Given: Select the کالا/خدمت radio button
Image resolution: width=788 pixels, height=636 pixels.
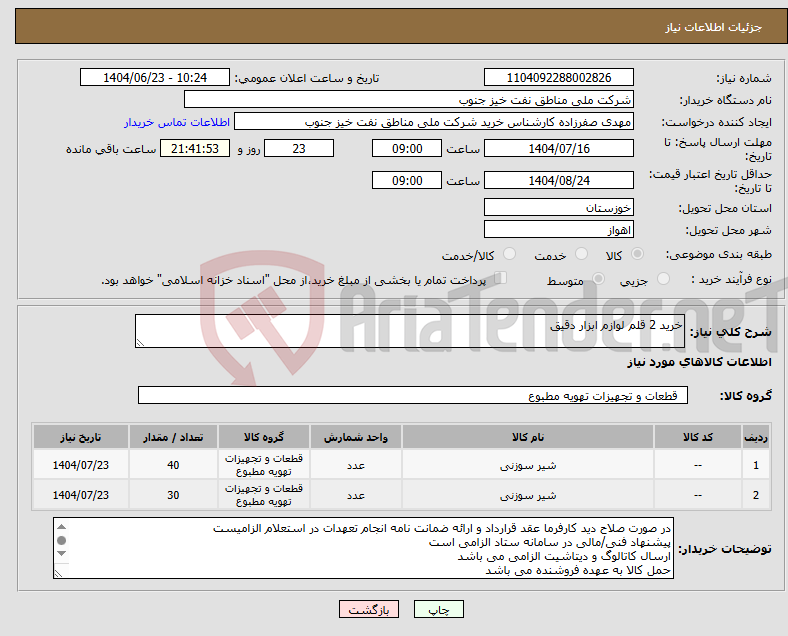Looking at the screenshot, I should (509, 254).
